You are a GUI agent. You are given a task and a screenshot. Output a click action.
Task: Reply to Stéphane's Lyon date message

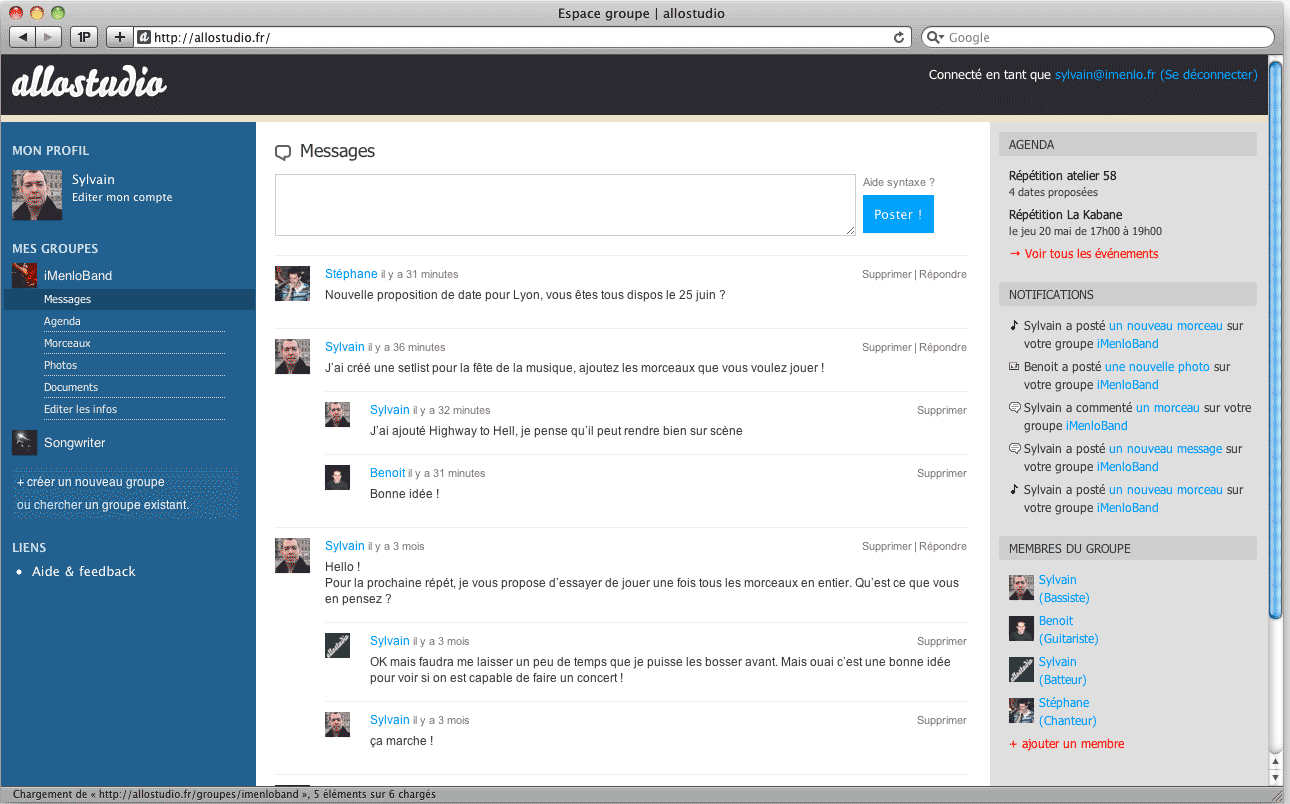tap(943, 274)
